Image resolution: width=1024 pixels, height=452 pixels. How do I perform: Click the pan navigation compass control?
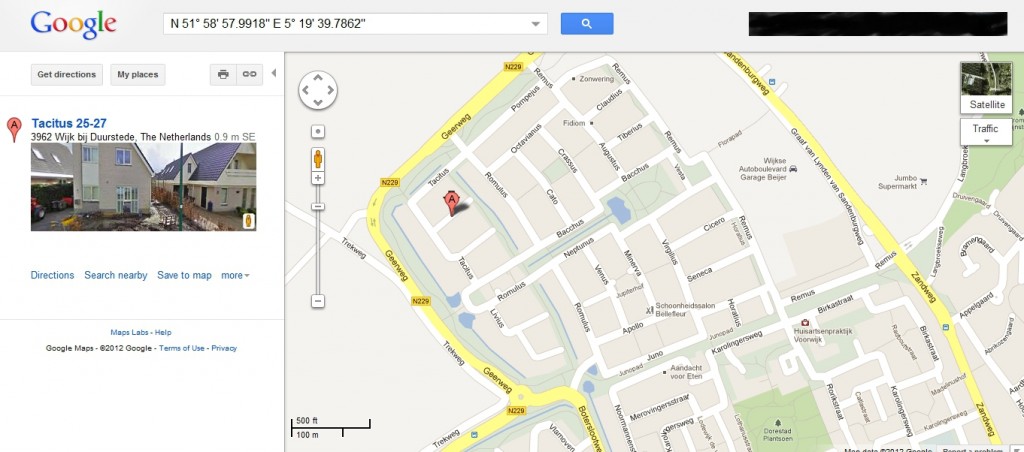[x=317, y=89]
